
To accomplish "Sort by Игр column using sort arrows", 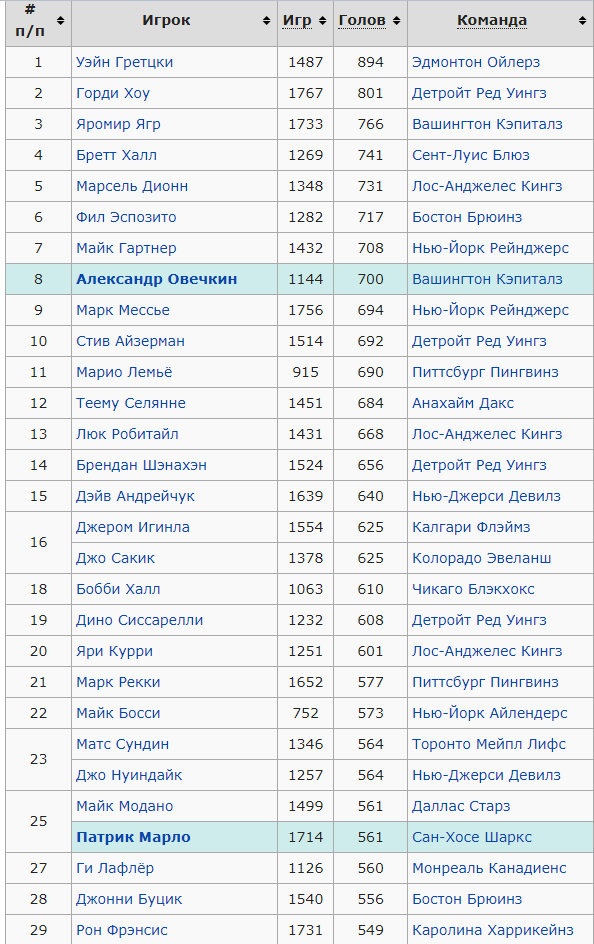I will point(323,20).
